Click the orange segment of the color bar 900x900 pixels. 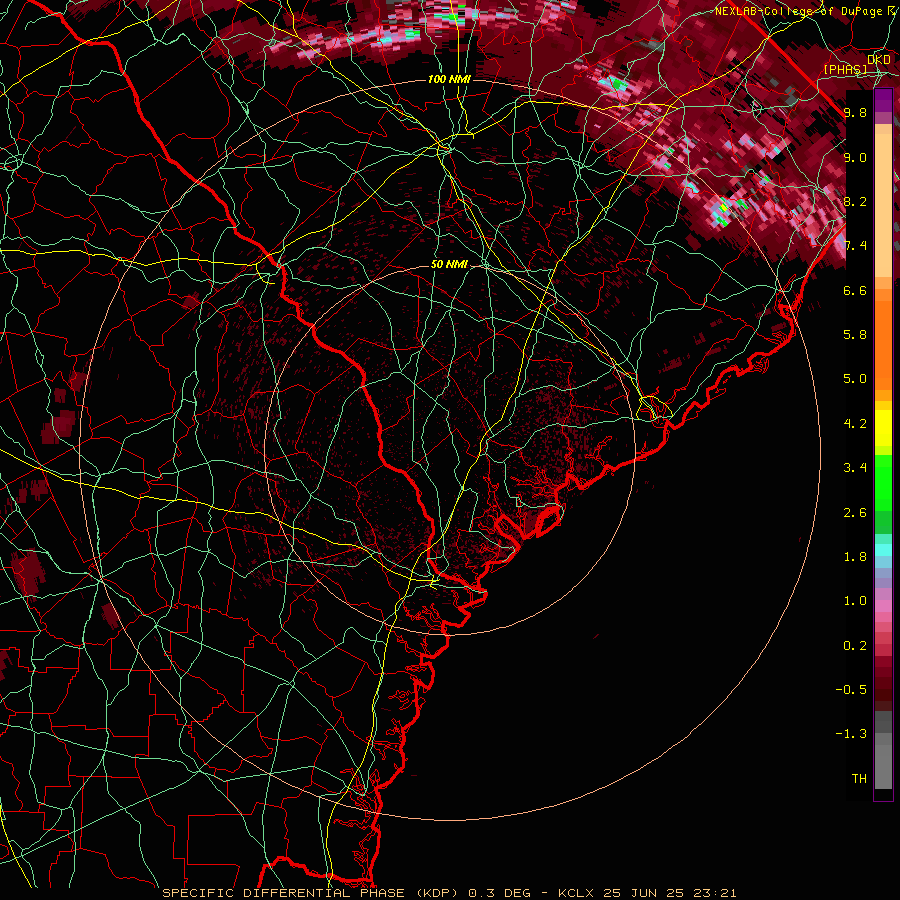coord(883,339)
